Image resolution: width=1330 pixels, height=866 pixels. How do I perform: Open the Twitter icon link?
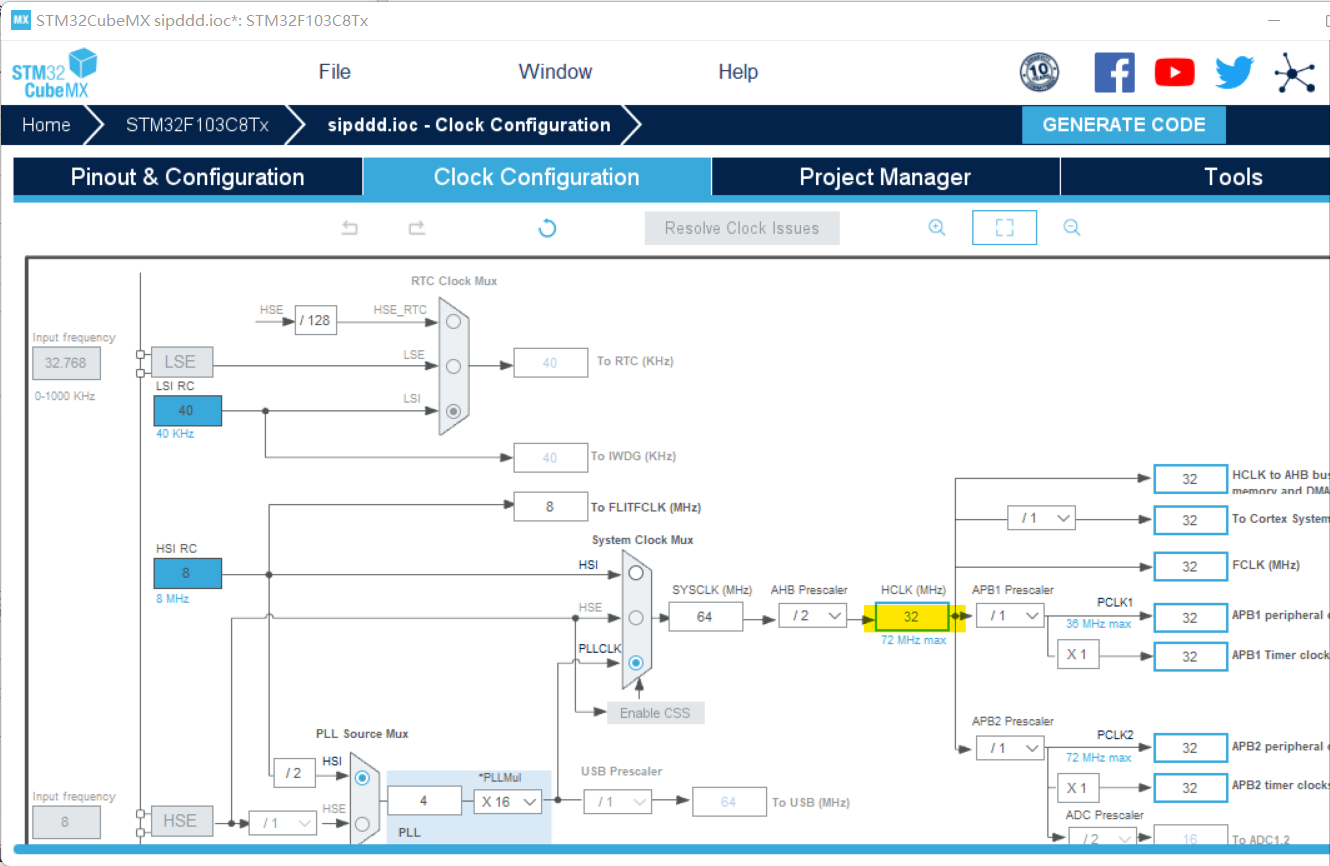(x=1234, y=73)
